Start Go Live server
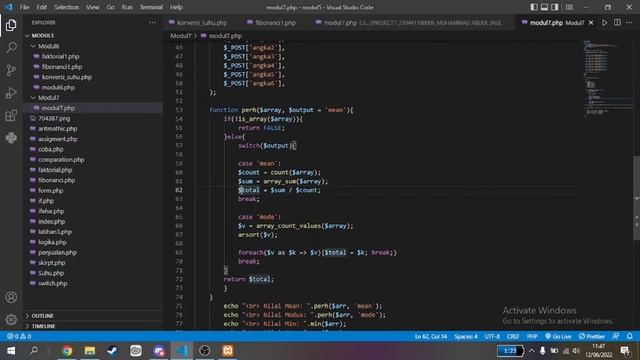 [x=558, y=336]
